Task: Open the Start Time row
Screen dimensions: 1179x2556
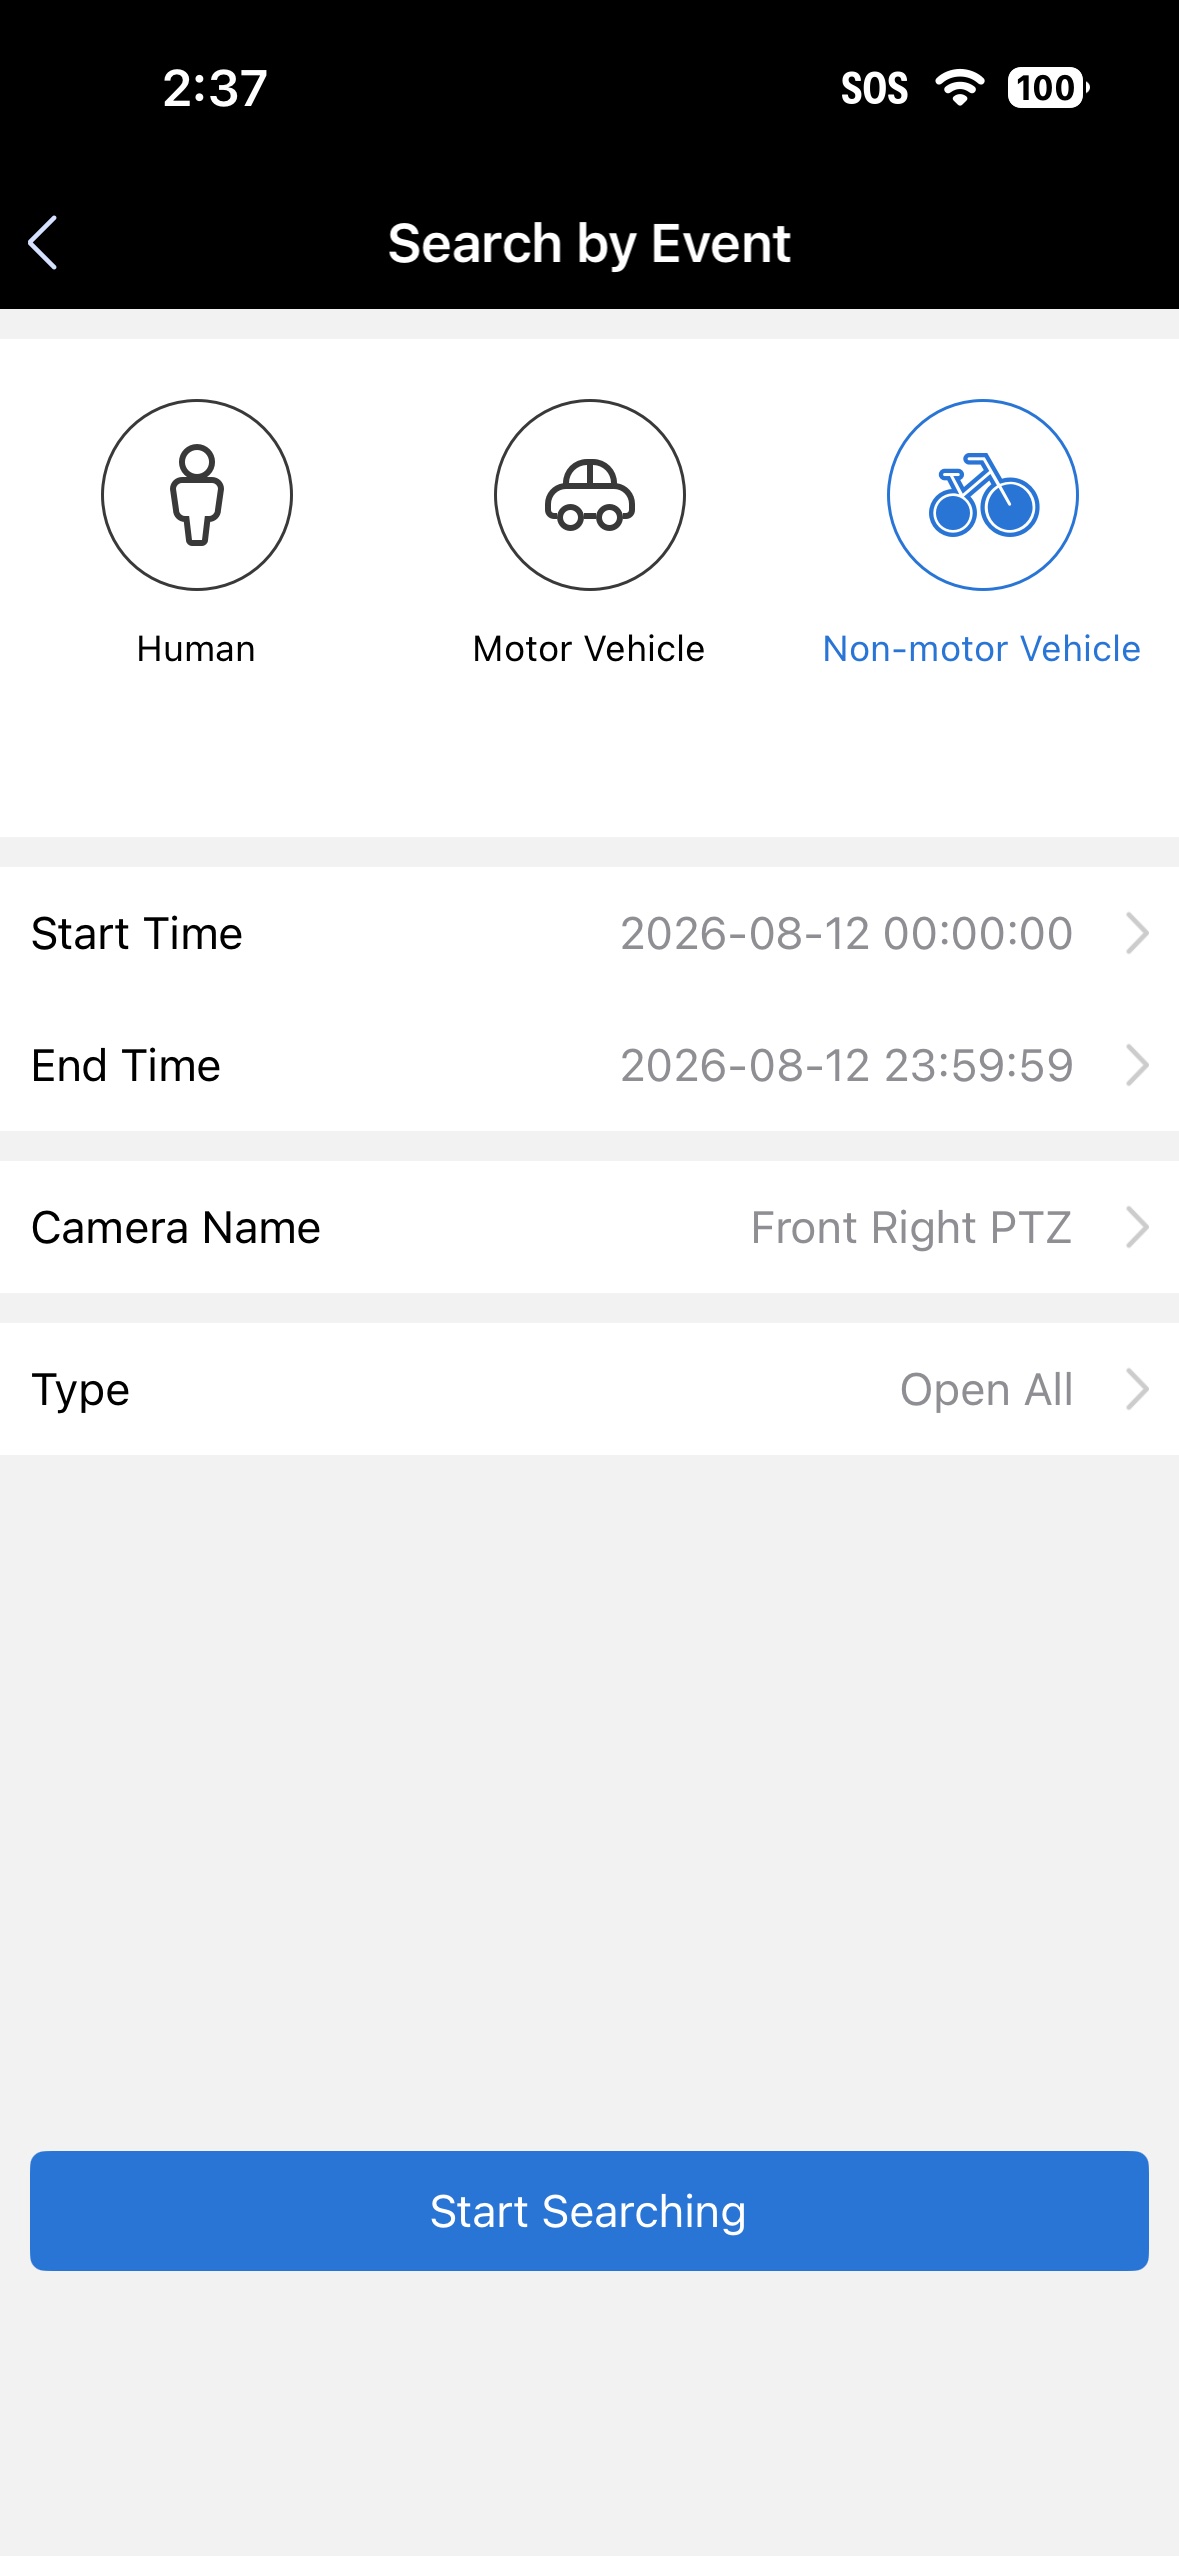Action: point(590,933)
